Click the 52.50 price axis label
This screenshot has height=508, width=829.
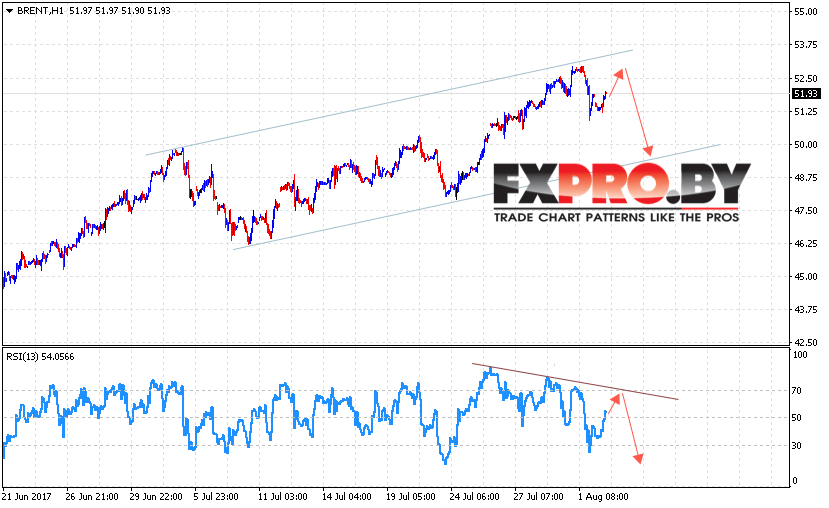point(806,79)
